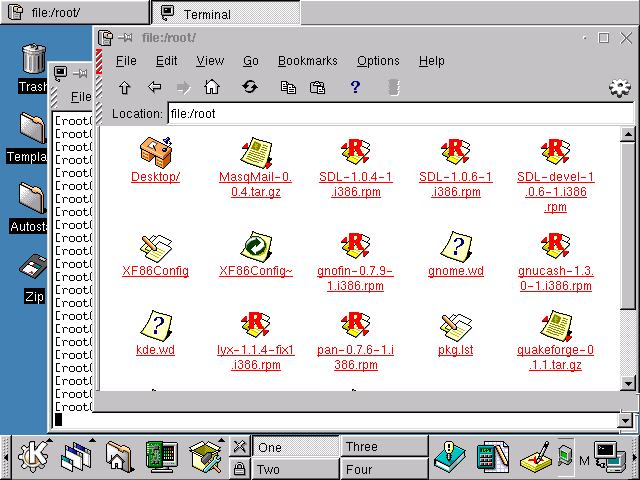Viewport: 640px width, 480px height.
Task: Click the Logout X panel button
Action: [x=239, y=446]
